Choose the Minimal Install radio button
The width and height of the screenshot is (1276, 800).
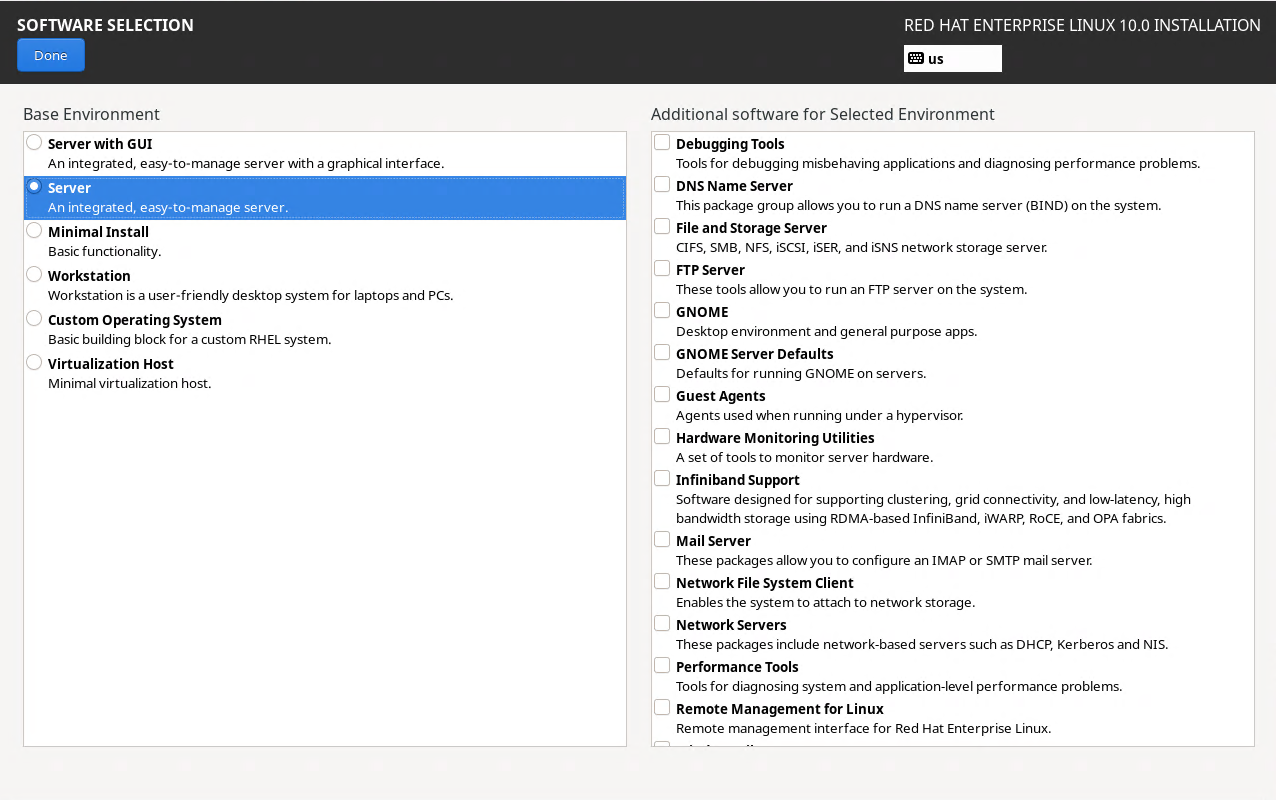tap(34, 231)
